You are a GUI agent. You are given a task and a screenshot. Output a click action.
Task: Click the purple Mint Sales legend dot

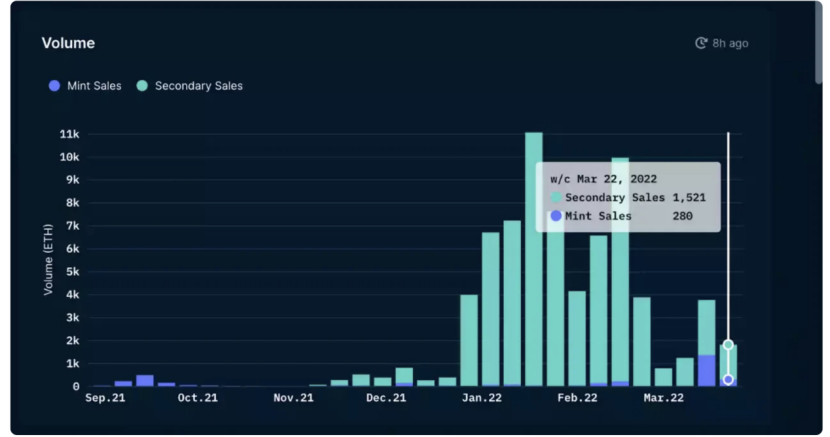[x=54, y=86]
